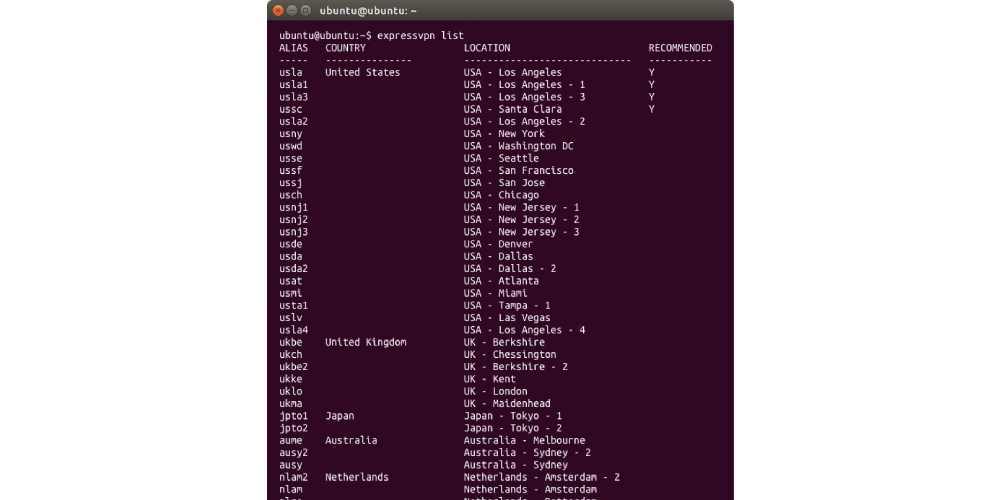
Task: Click the 'USA - Santa Clara' location
Action: [513, 110]
